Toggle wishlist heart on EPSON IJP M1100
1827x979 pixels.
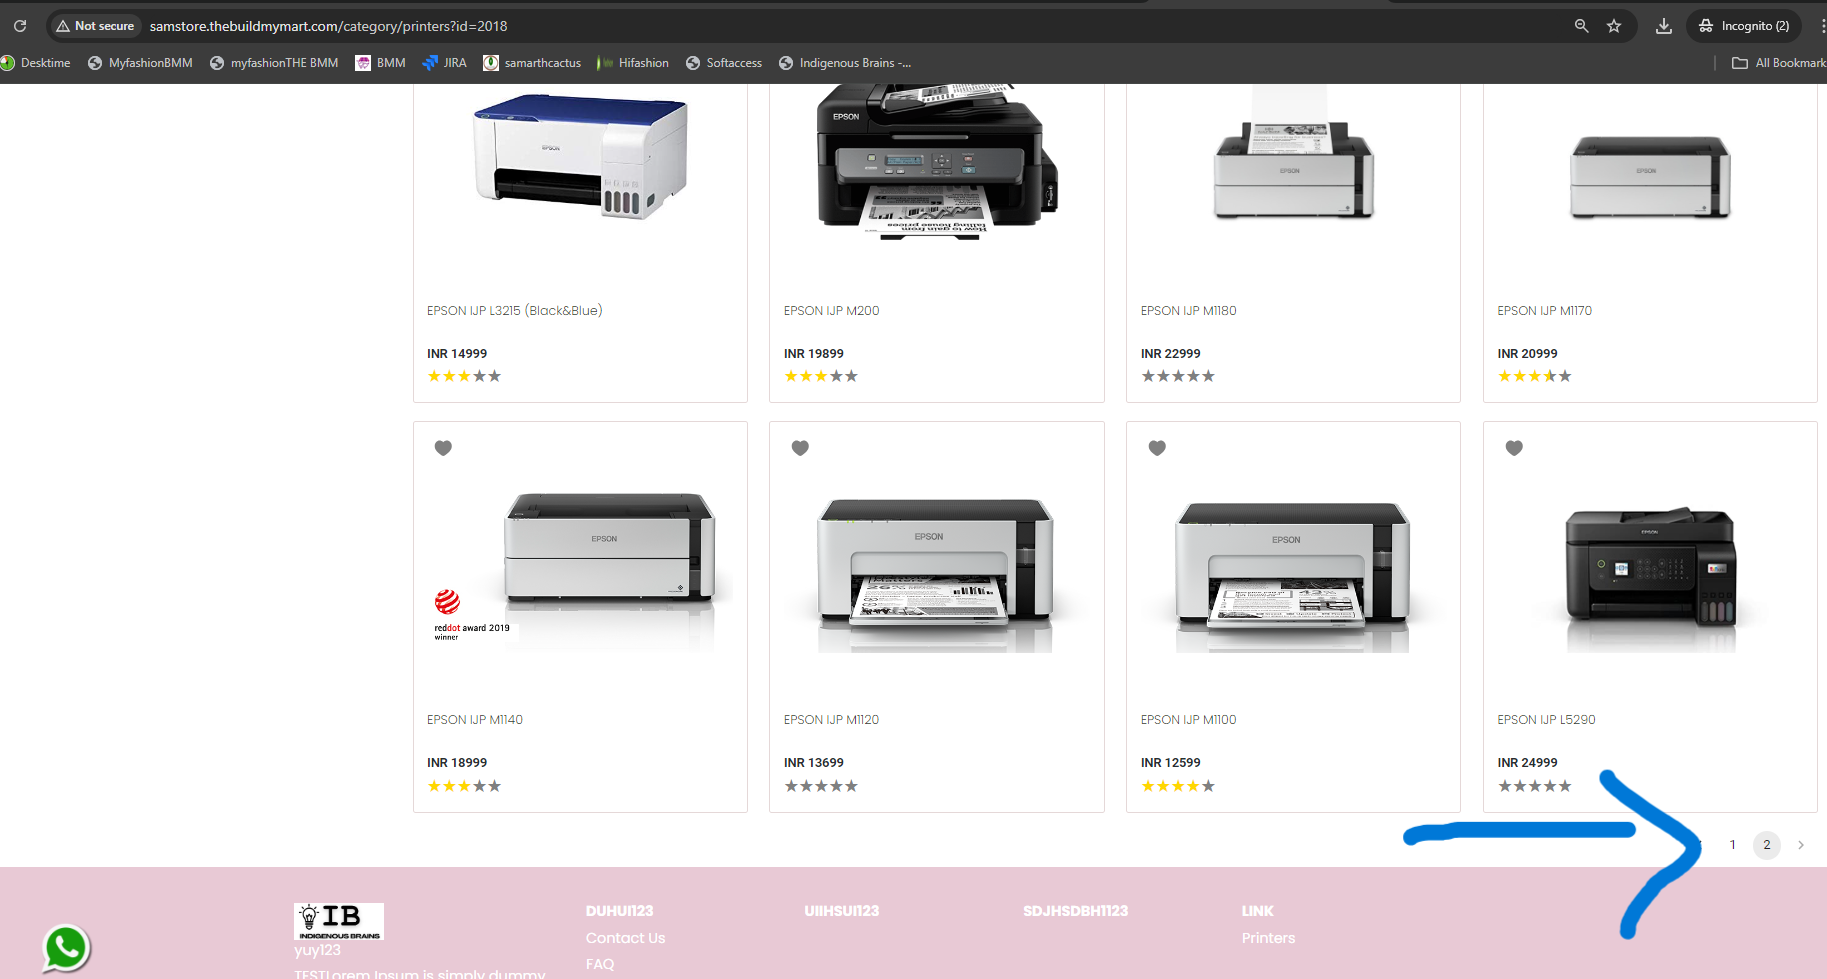point(1157,448)
